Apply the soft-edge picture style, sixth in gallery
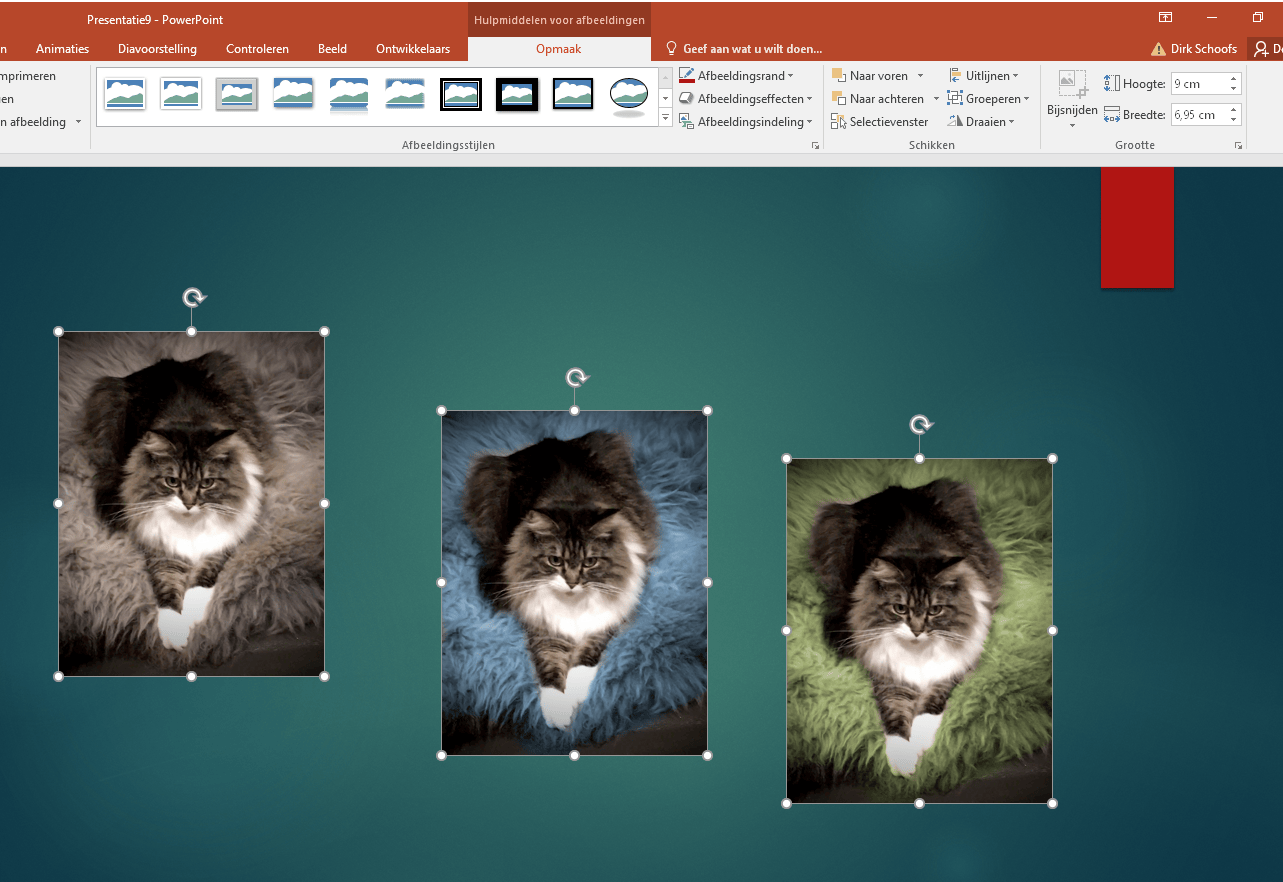The width and height of the screenshot is (1283, 882). tap(405, 94)
